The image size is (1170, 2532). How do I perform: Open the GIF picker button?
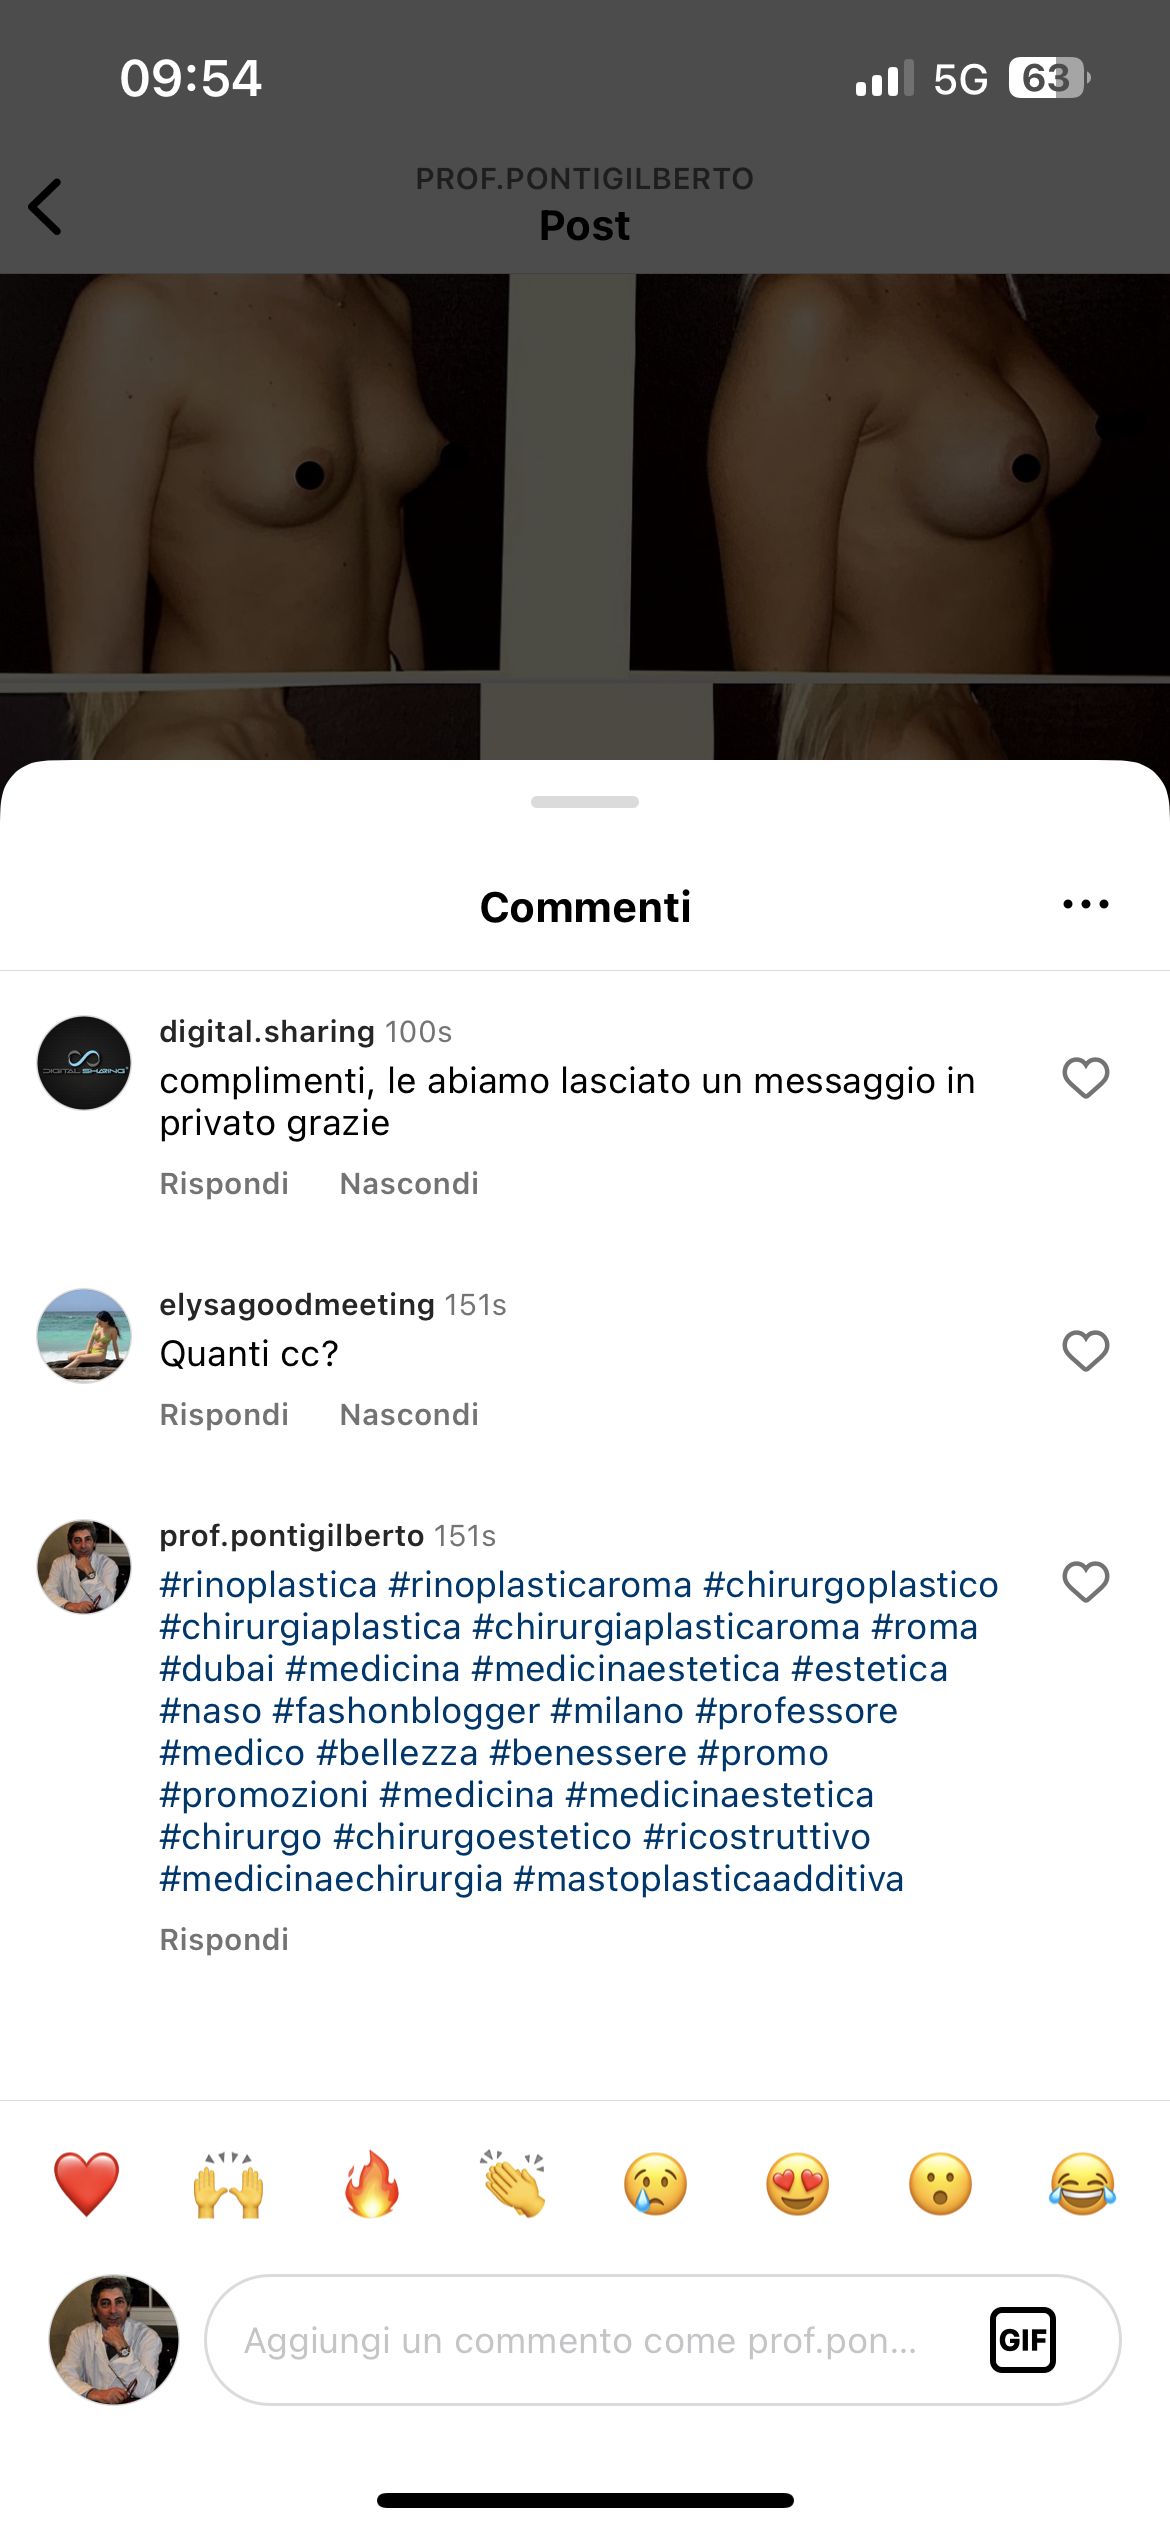[1022, 2340]
